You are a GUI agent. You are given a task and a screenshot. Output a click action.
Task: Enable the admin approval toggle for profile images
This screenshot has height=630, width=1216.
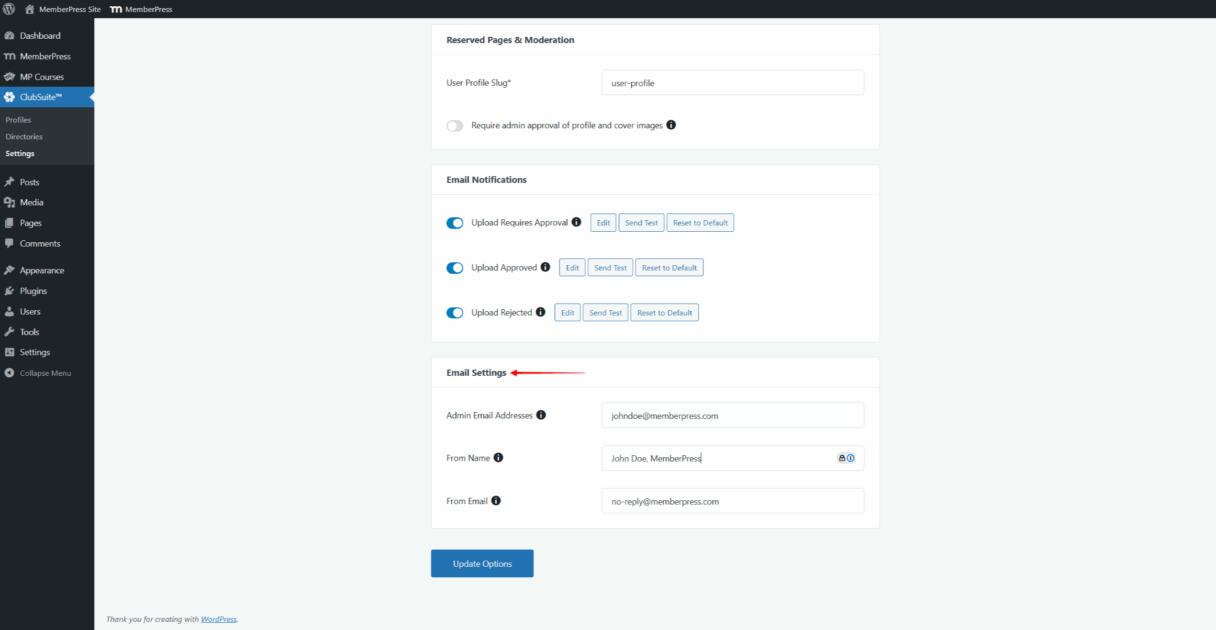tap(454, 126)
